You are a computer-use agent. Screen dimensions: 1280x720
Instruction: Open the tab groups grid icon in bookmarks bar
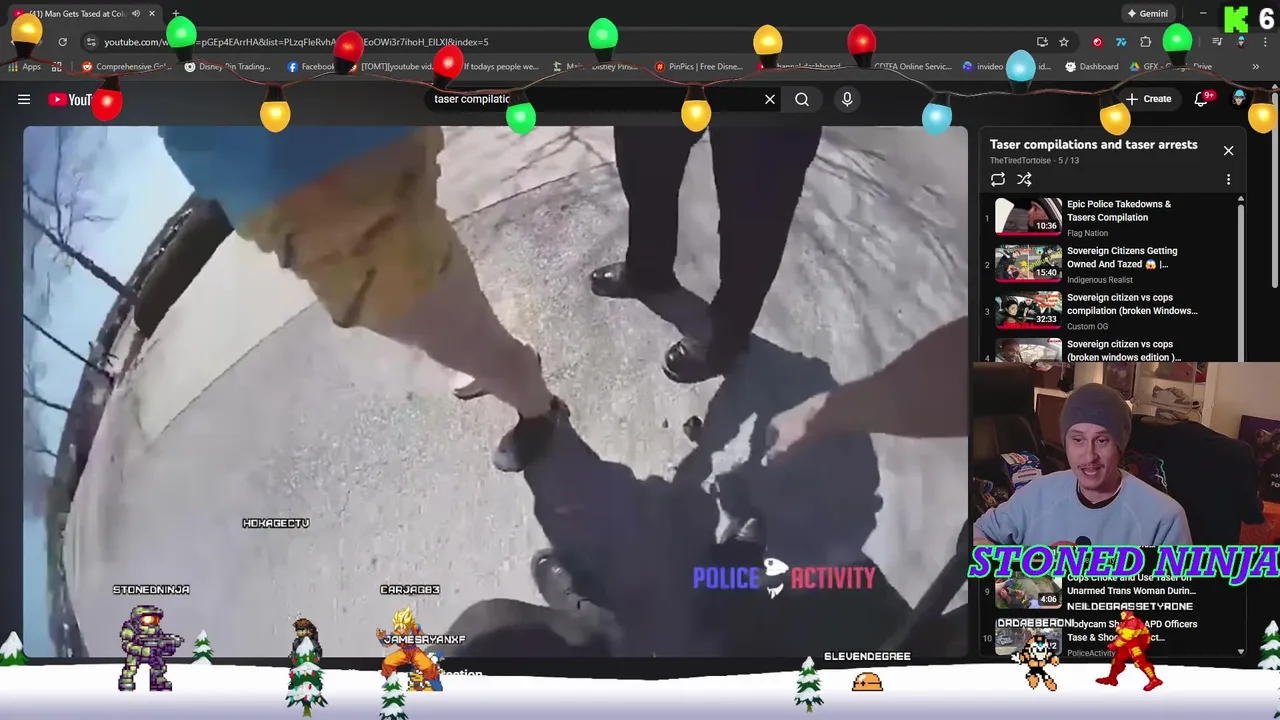[57, 67]
